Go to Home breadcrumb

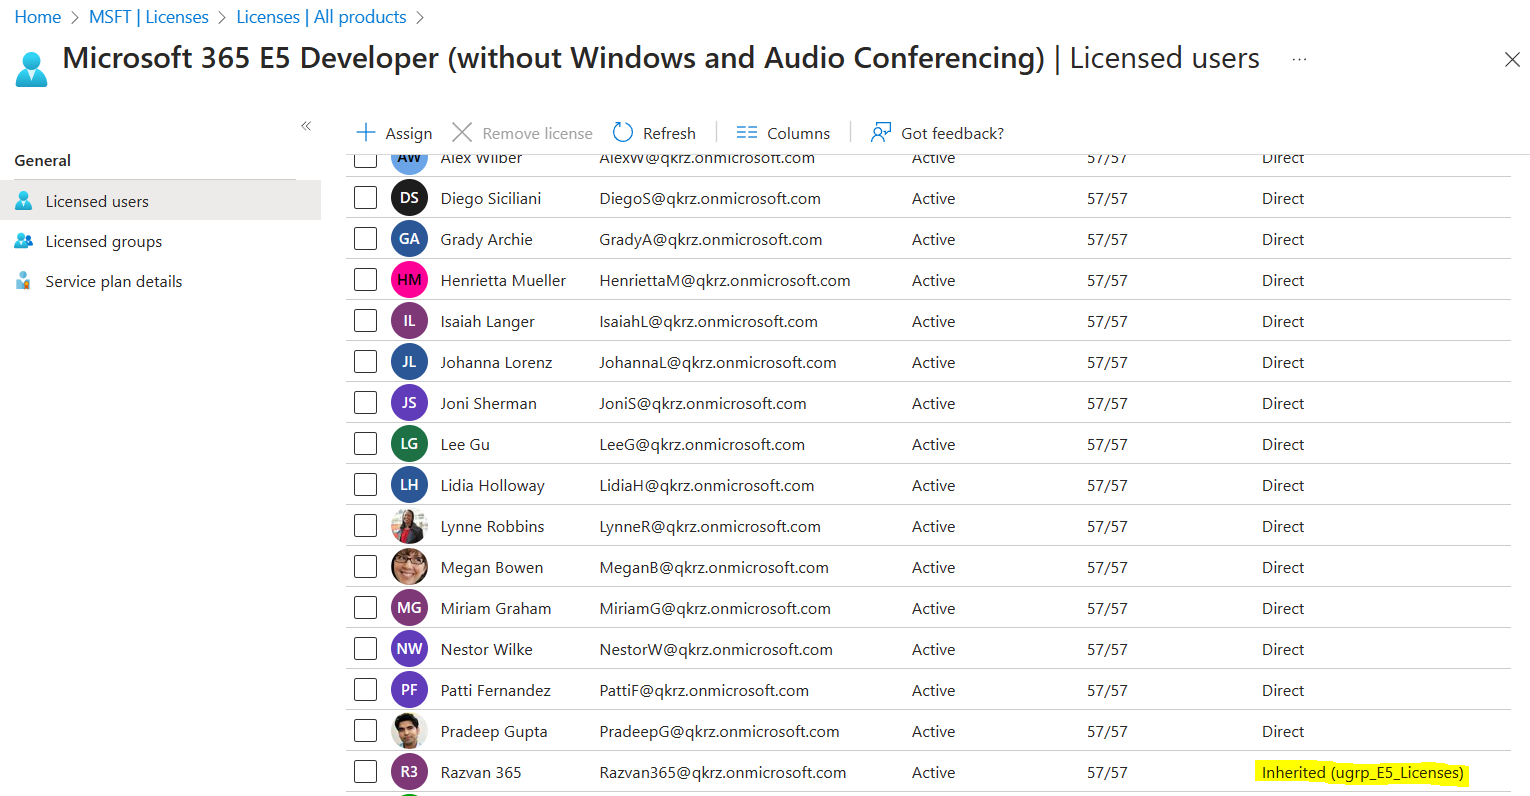tap(38, 17)
